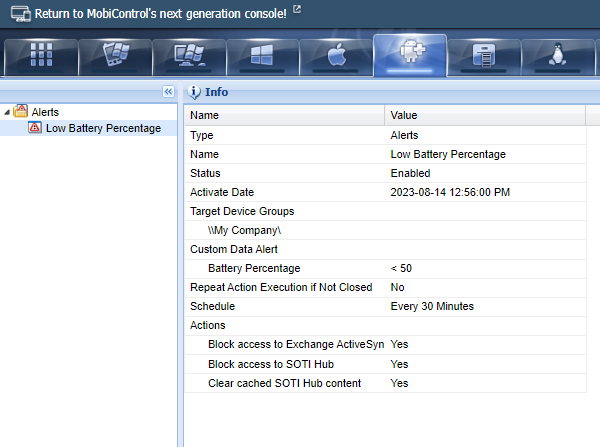This screenshot has height=447, width=600.
Task: Click Yes value for Clear cached content
Action: pyautogui.click(x=399, y=383)
